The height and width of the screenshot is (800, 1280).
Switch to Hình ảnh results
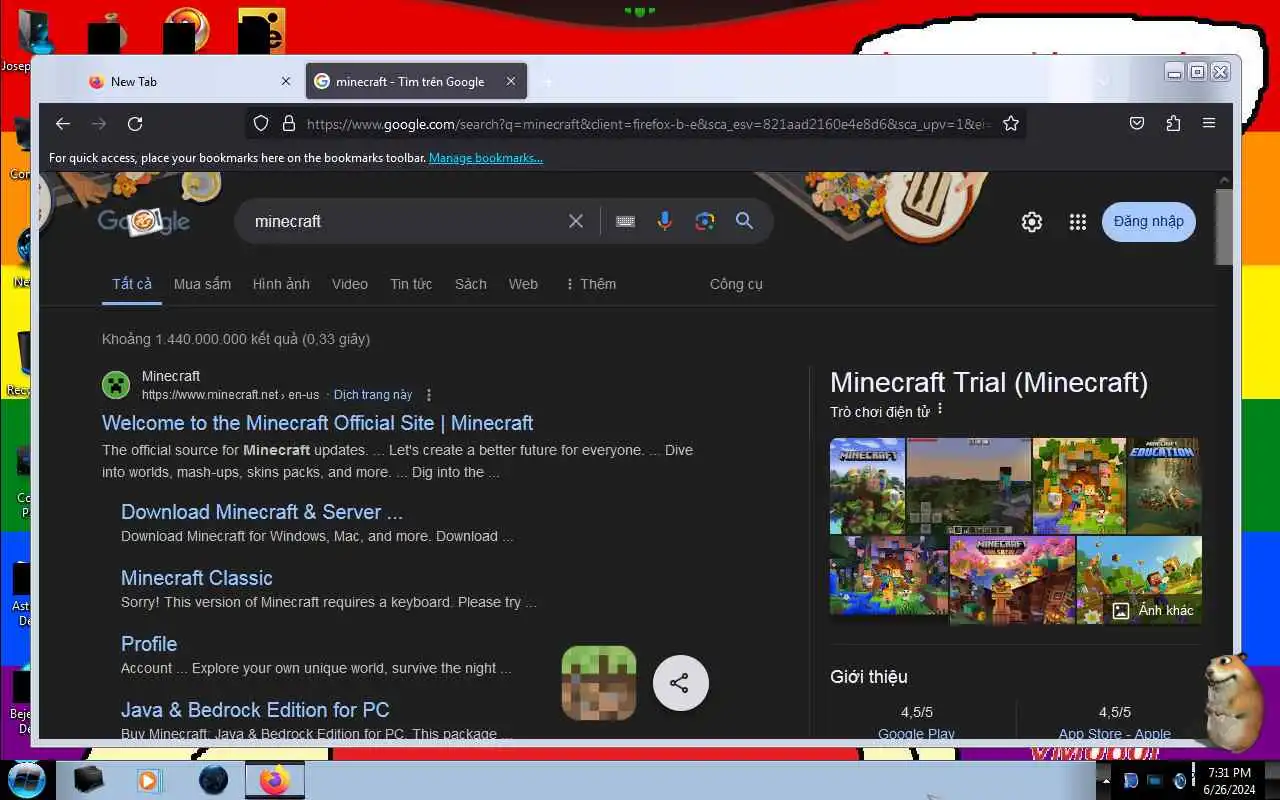click(x=281, y=284)
